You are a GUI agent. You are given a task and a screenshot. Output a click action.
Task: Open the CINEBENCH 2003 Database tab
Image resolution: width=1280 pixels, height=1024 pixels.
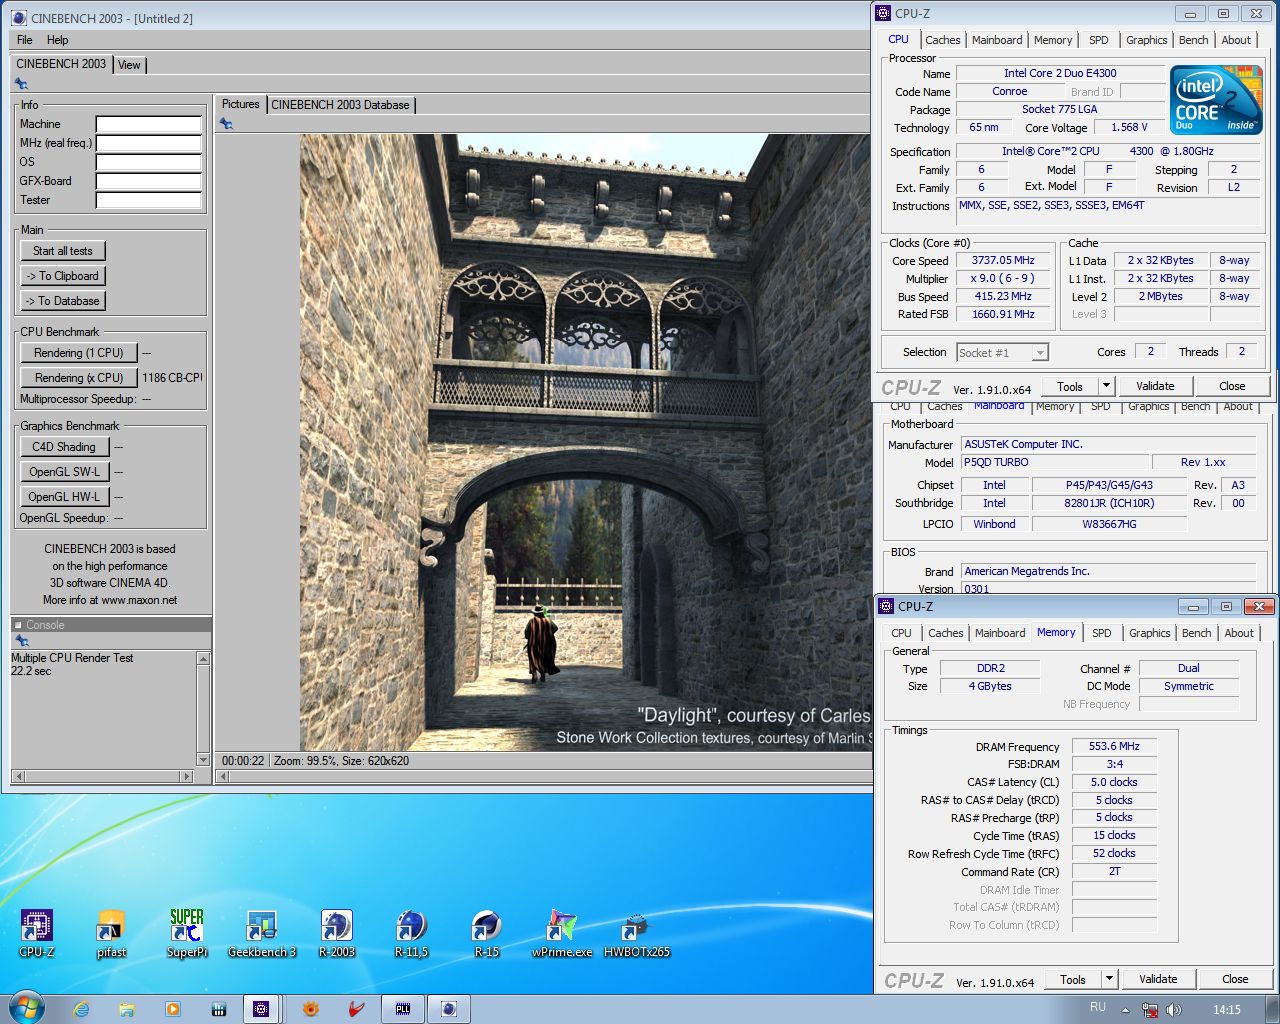340,105
